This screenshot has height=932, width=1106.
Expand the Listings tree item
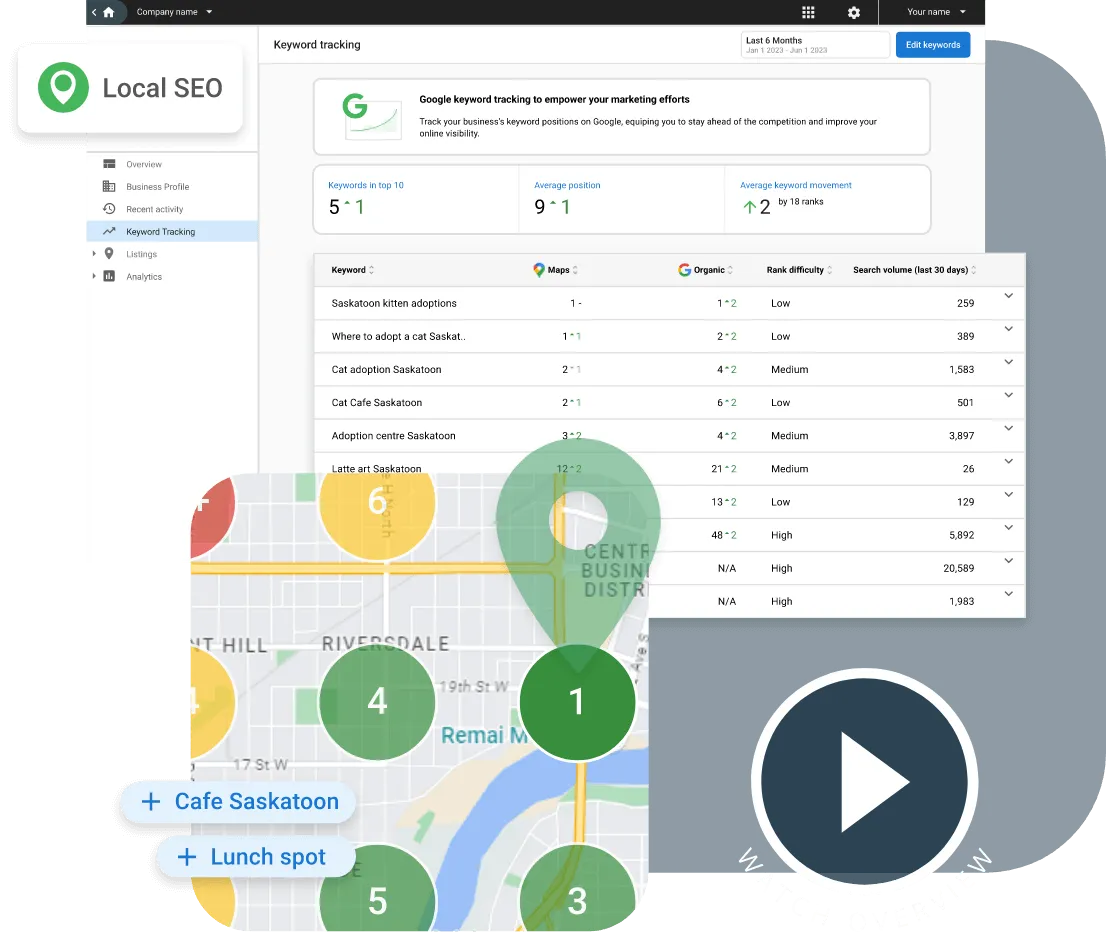[x=95, y=254]
